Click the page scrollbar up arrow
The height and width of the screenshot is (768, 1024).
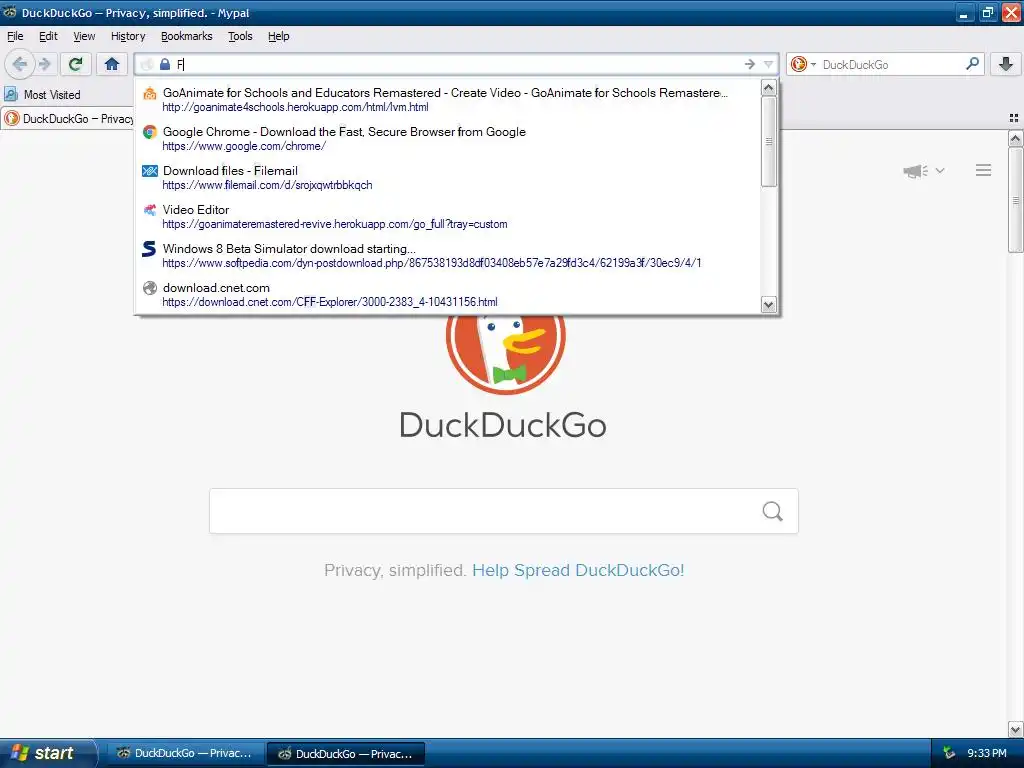(1016, 138)
